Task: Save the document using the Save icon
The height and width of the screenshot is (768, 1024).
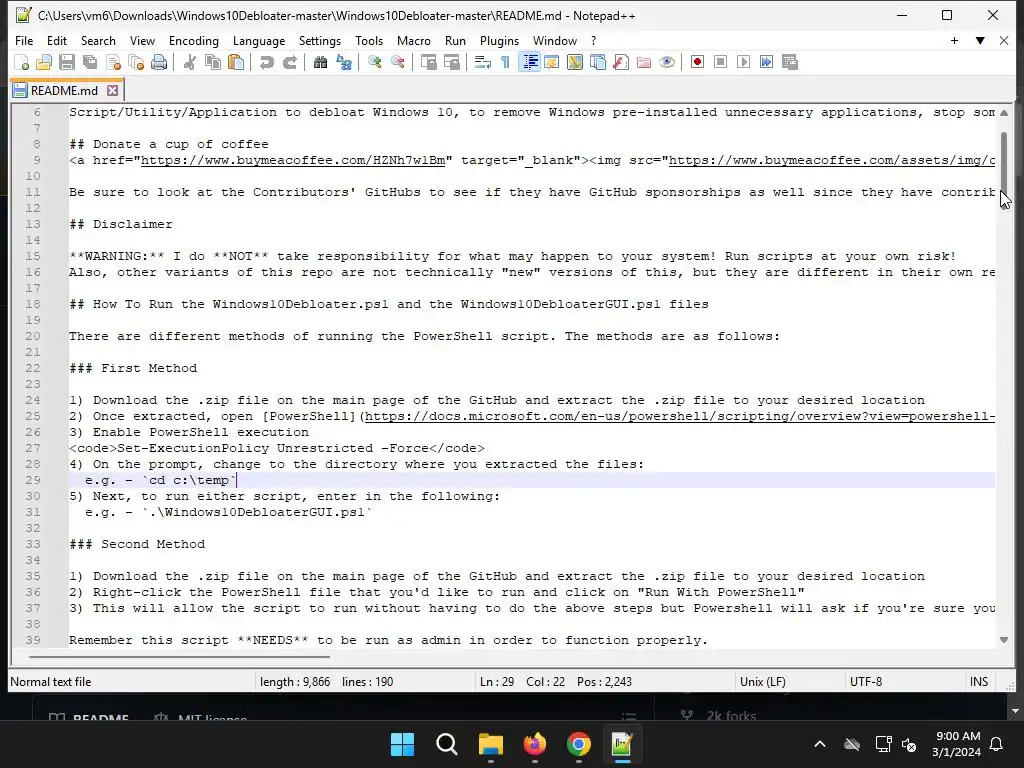Action: point(67,62)
